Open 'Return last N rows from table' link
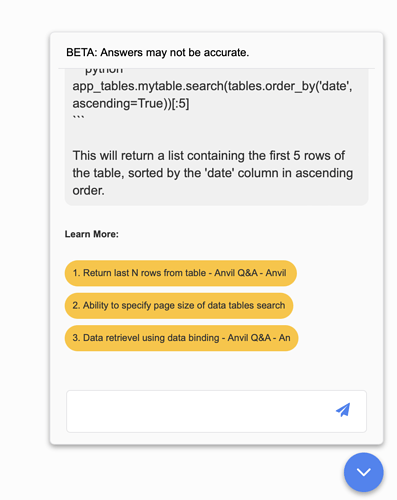The height and width of the screenshot is (500, 397). pyautogui.click(x=181, y=273)
